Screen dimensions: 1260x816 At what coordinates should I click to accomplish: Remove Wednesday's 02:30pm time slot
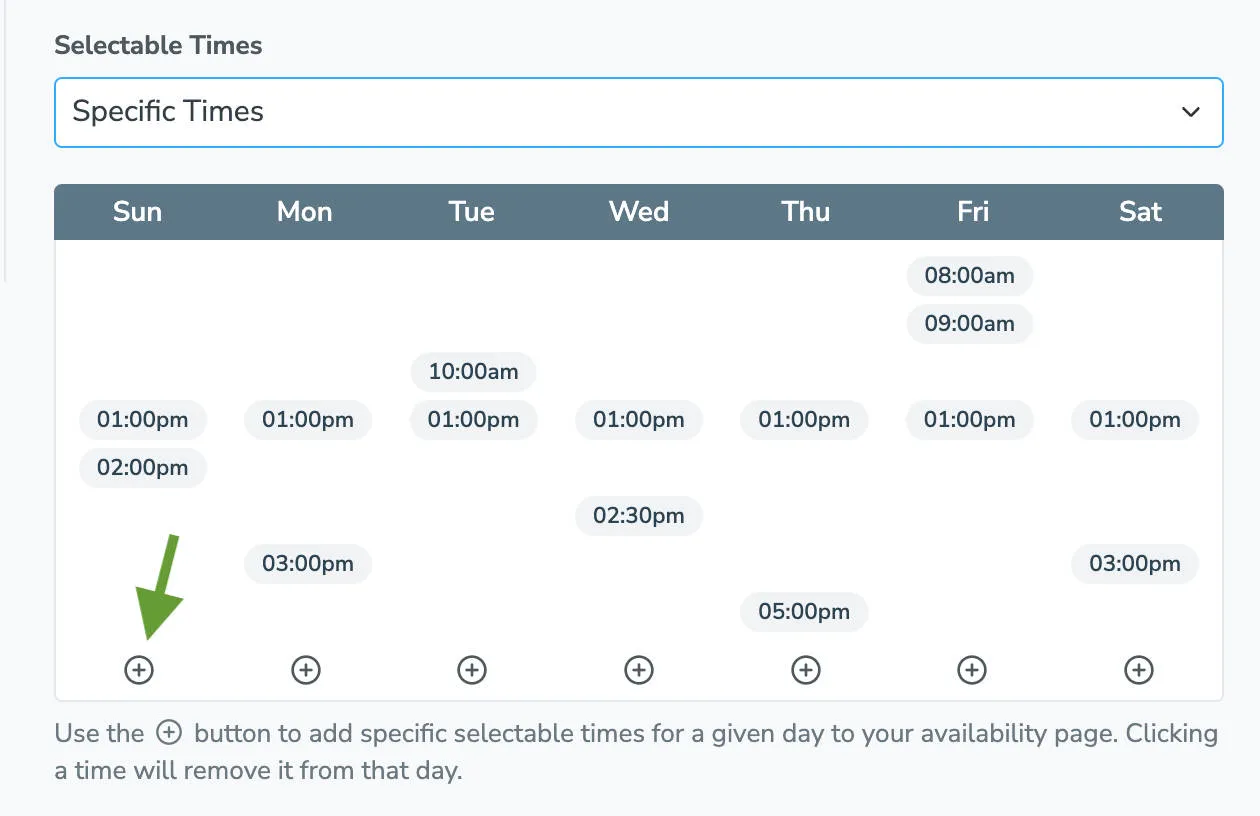click(x=638, y=516)
